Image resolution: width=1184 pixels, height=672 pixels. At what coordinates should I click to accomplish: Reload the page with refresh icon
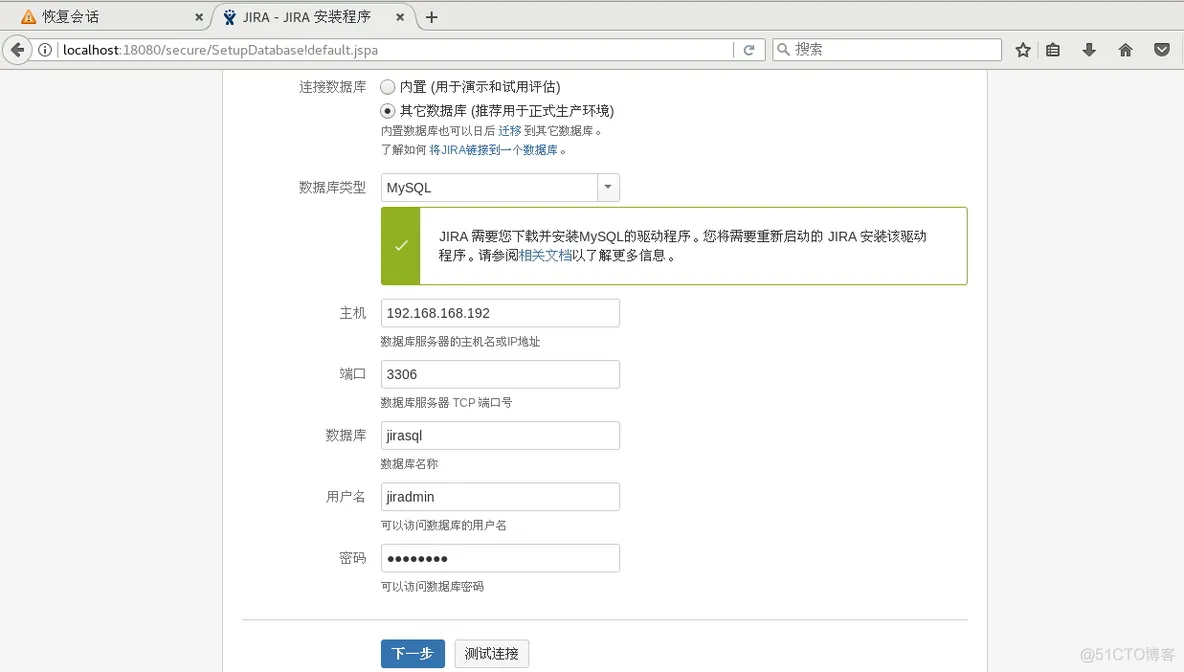click(x=749, y=50)
